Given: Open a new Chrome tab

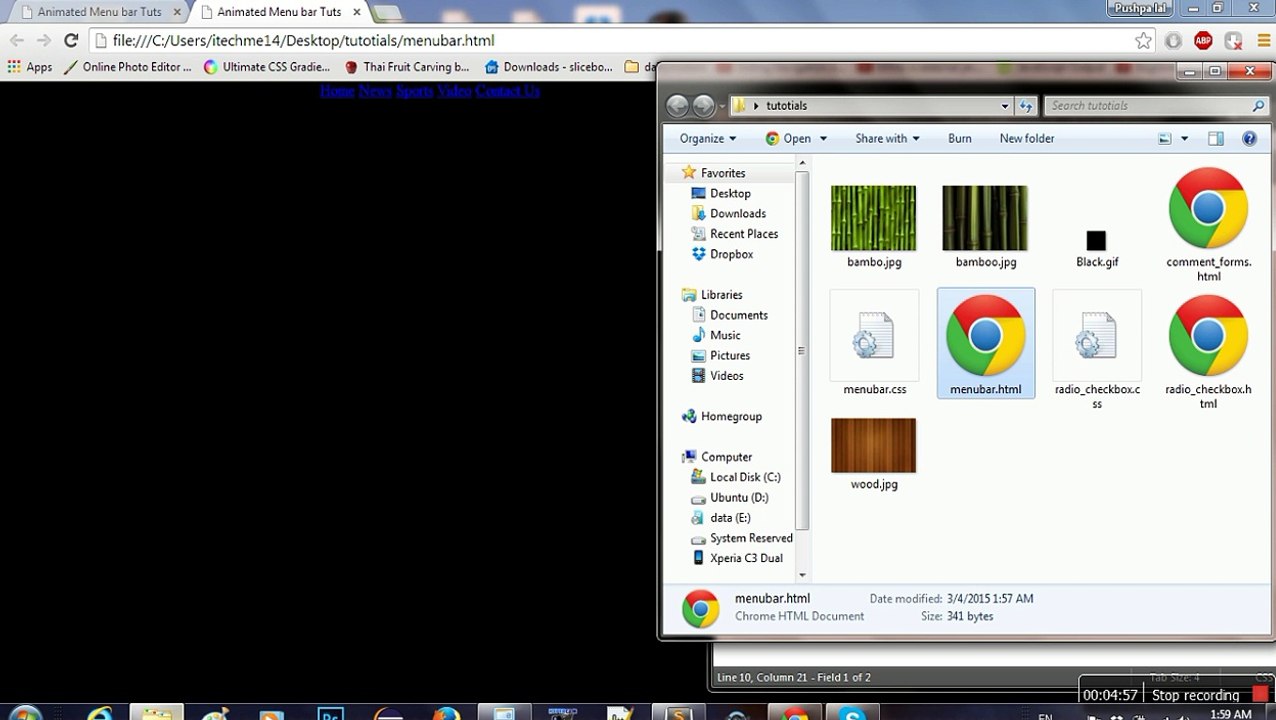Looking at the screenshot, I should [387, 13].
